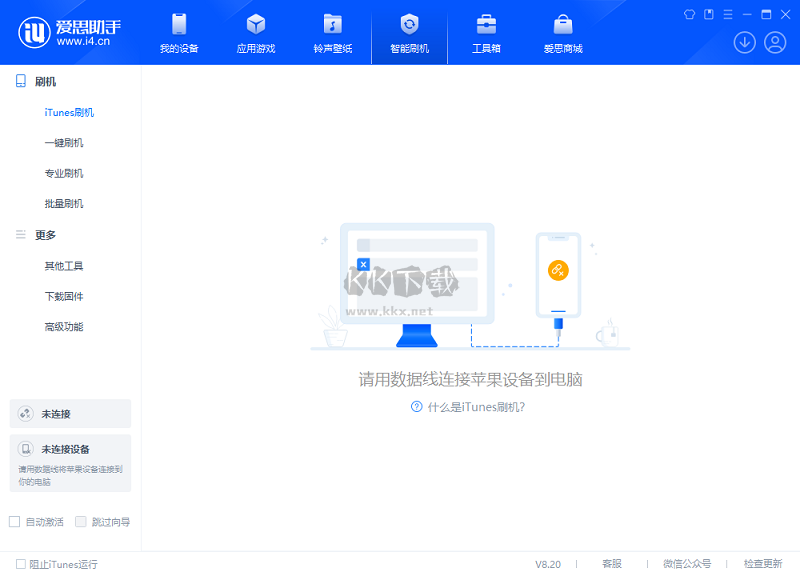Screen dimensions: 800x576
Task: Open the 铃声壁纸 music folder icon
Action: pyautogui.click(x=333, y=24)
